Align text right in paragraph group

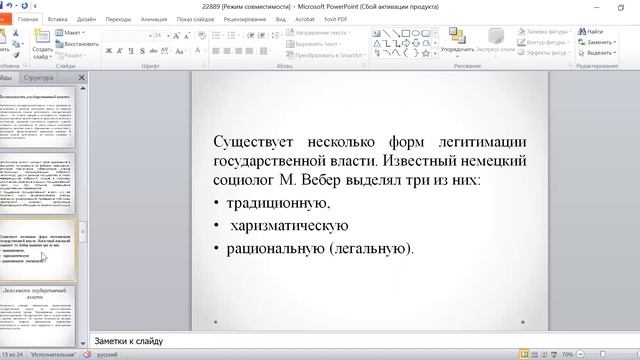(238, 51)
